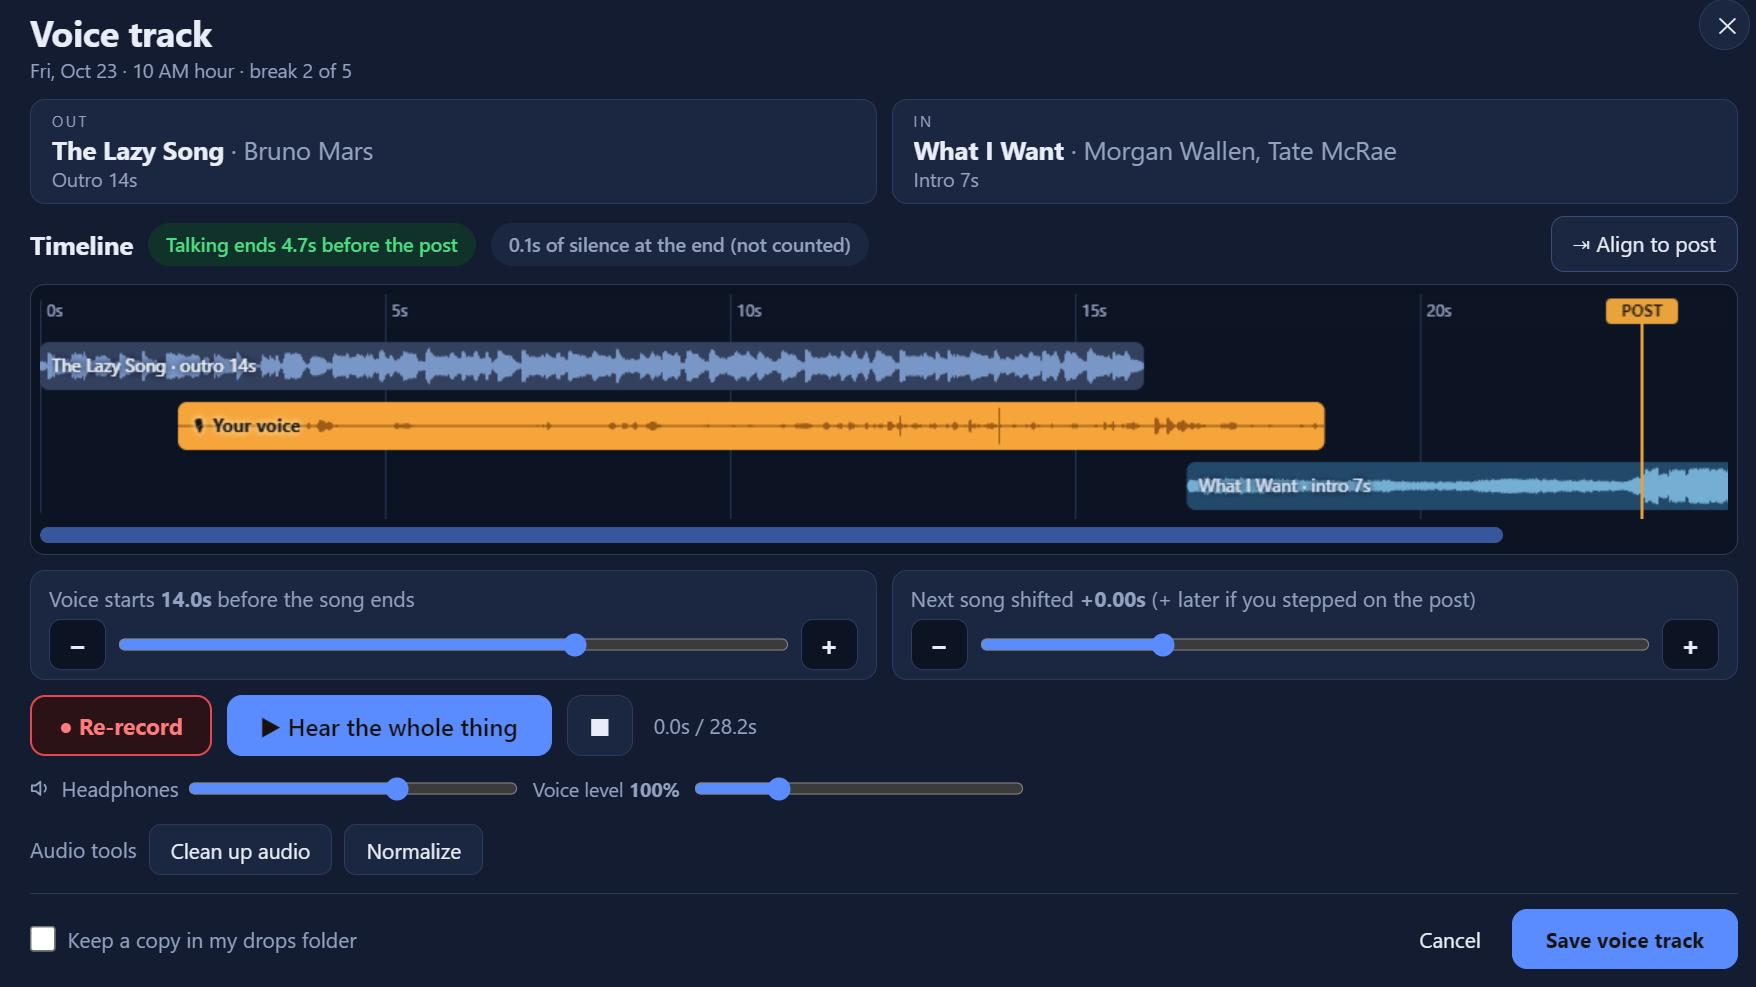The image size is (1756, 987).
Task: Decrease next song shift with minus button
Action: pyautogui.click(x=939, y=645)
